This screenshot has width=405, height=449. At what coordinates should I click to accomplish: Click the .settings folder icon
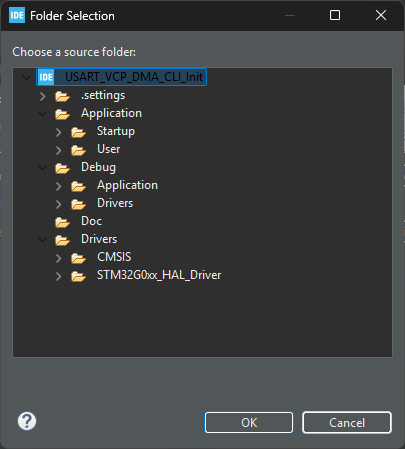62,96
